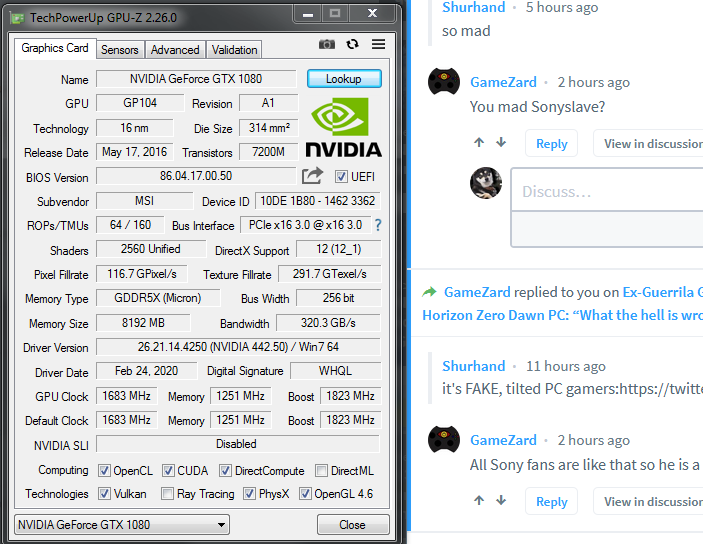
Task: Upvote GameZard's 'All Sony fans' comment
Action: point(479,500)
